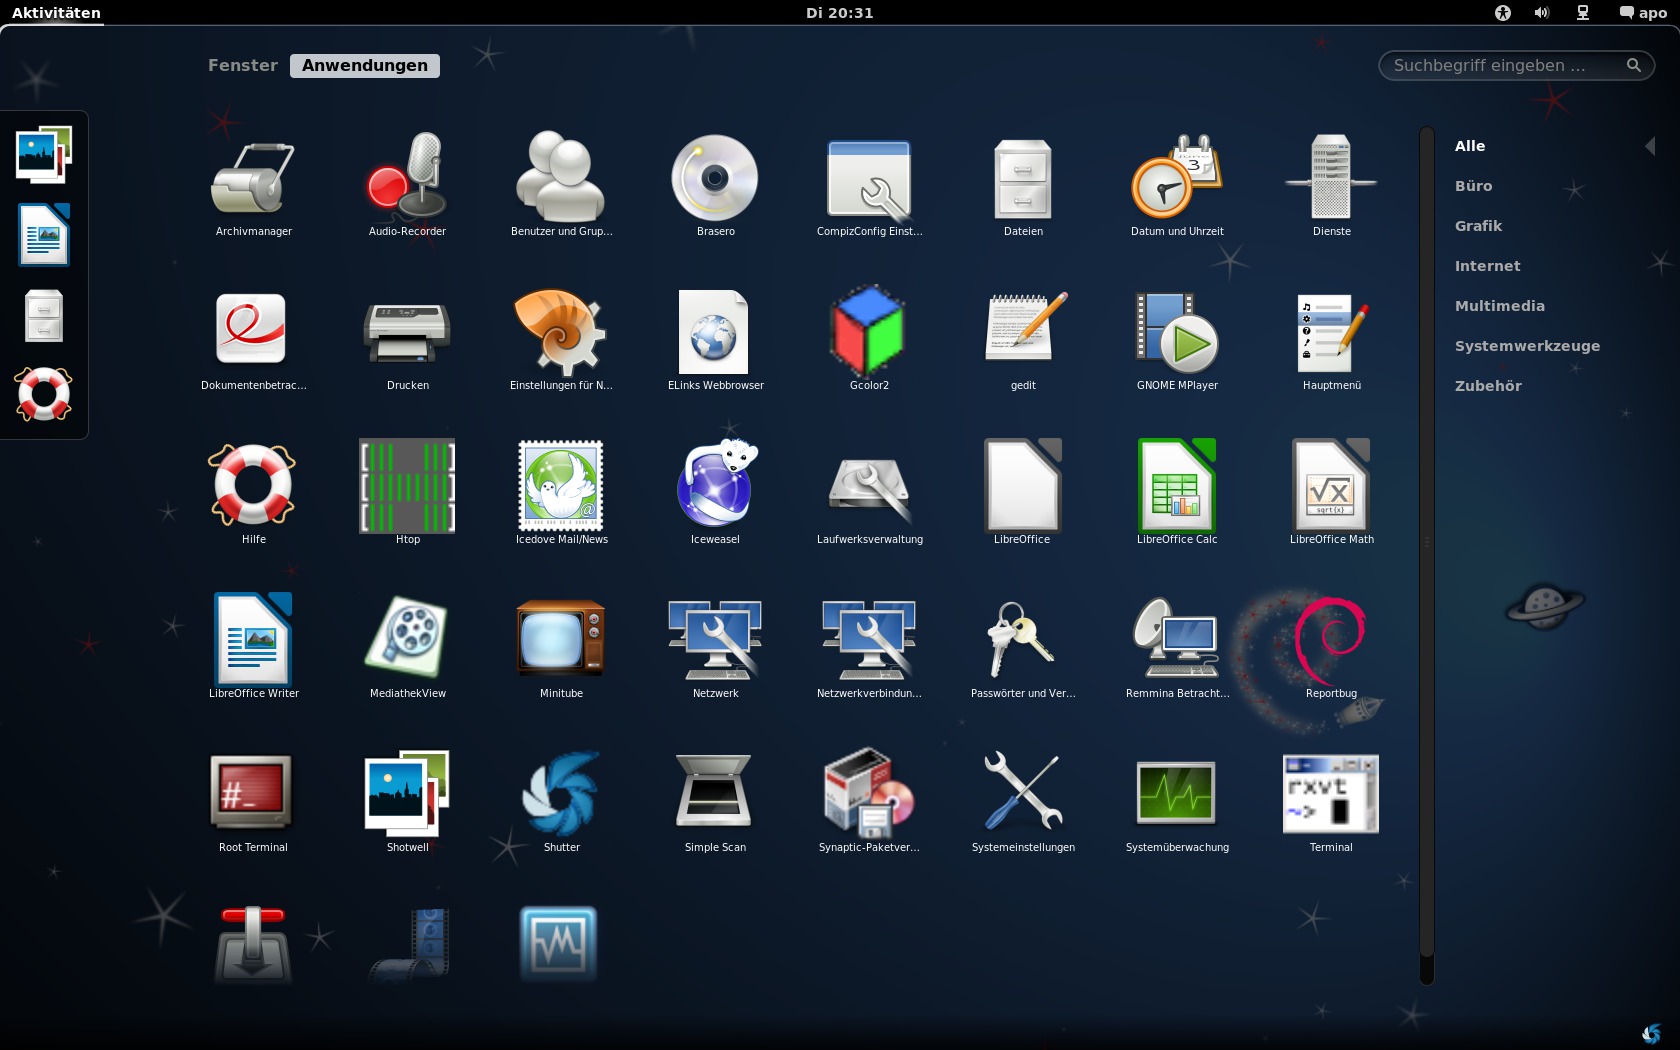Select the Systemwerkzeuge category
The width and height of the screenshot is (1680, 1050).
click(1527, 346)
